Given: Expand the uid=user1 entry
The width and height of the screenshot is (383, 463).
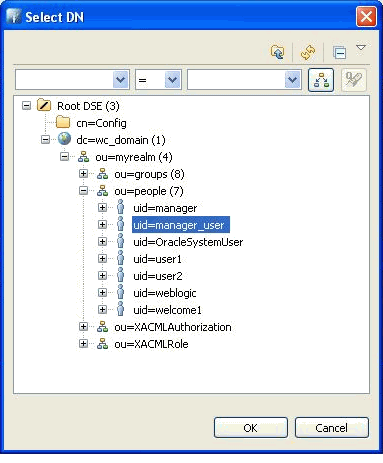Looking at the screenshot, I should 102,259.
